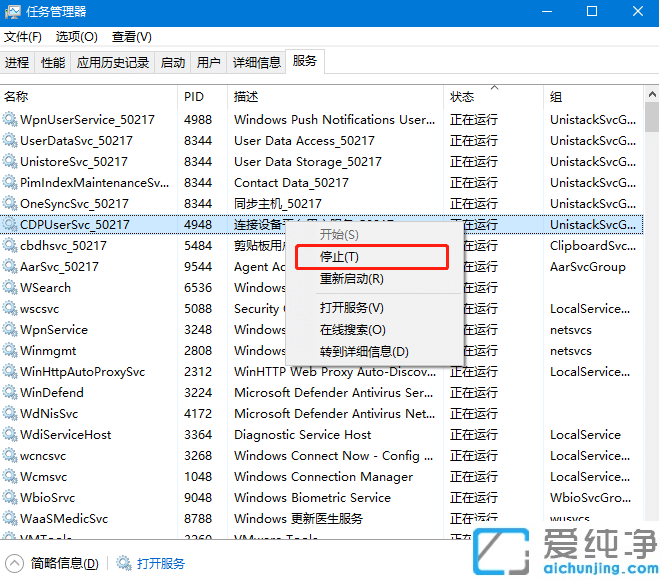This screenshot has width=662, height=580.
Task: Click the gear icon beside CDPUserSvc_50217
Action: (x=10, y=224)
